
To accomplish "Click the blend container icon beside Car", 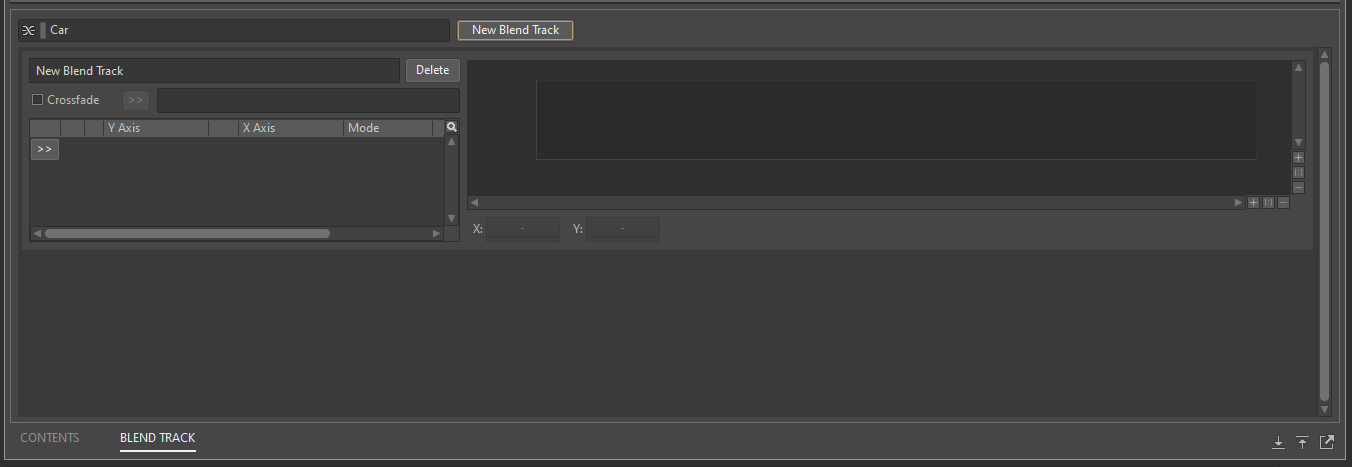I will (x=28, y=30).
